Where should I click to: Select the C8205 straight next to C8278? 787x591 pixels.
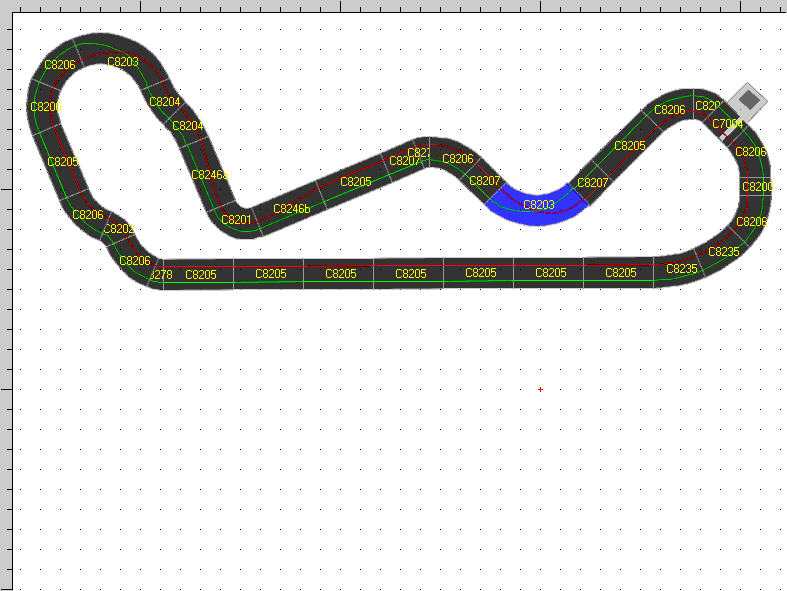pos(201,274)
